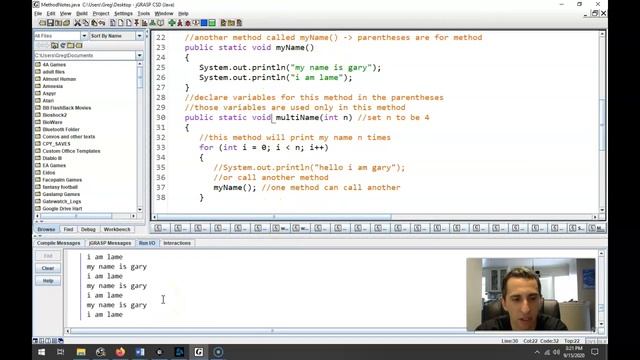
Task: Switch to the Run I/O tab
Action: 147,243
